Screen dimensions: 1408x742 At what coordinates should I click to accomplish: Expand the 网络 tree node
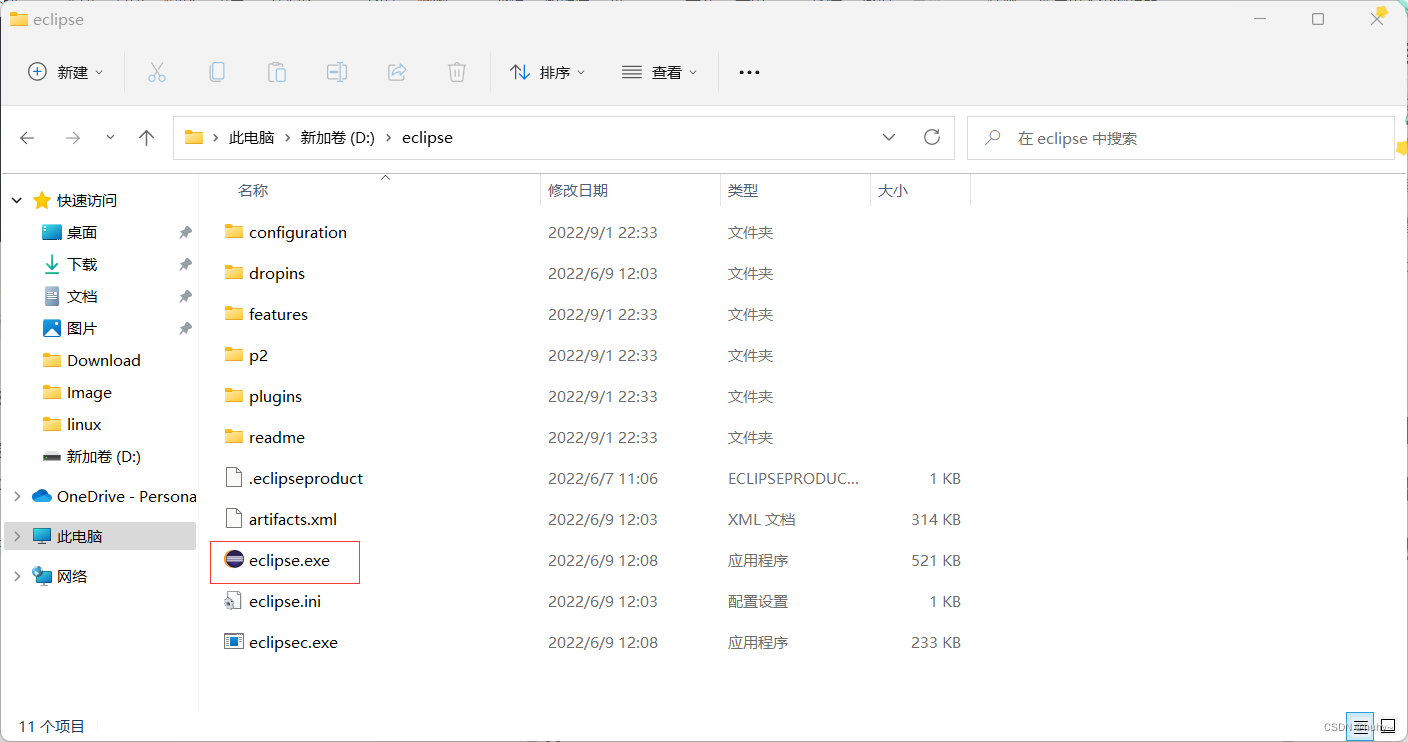(x=17, y=576)
